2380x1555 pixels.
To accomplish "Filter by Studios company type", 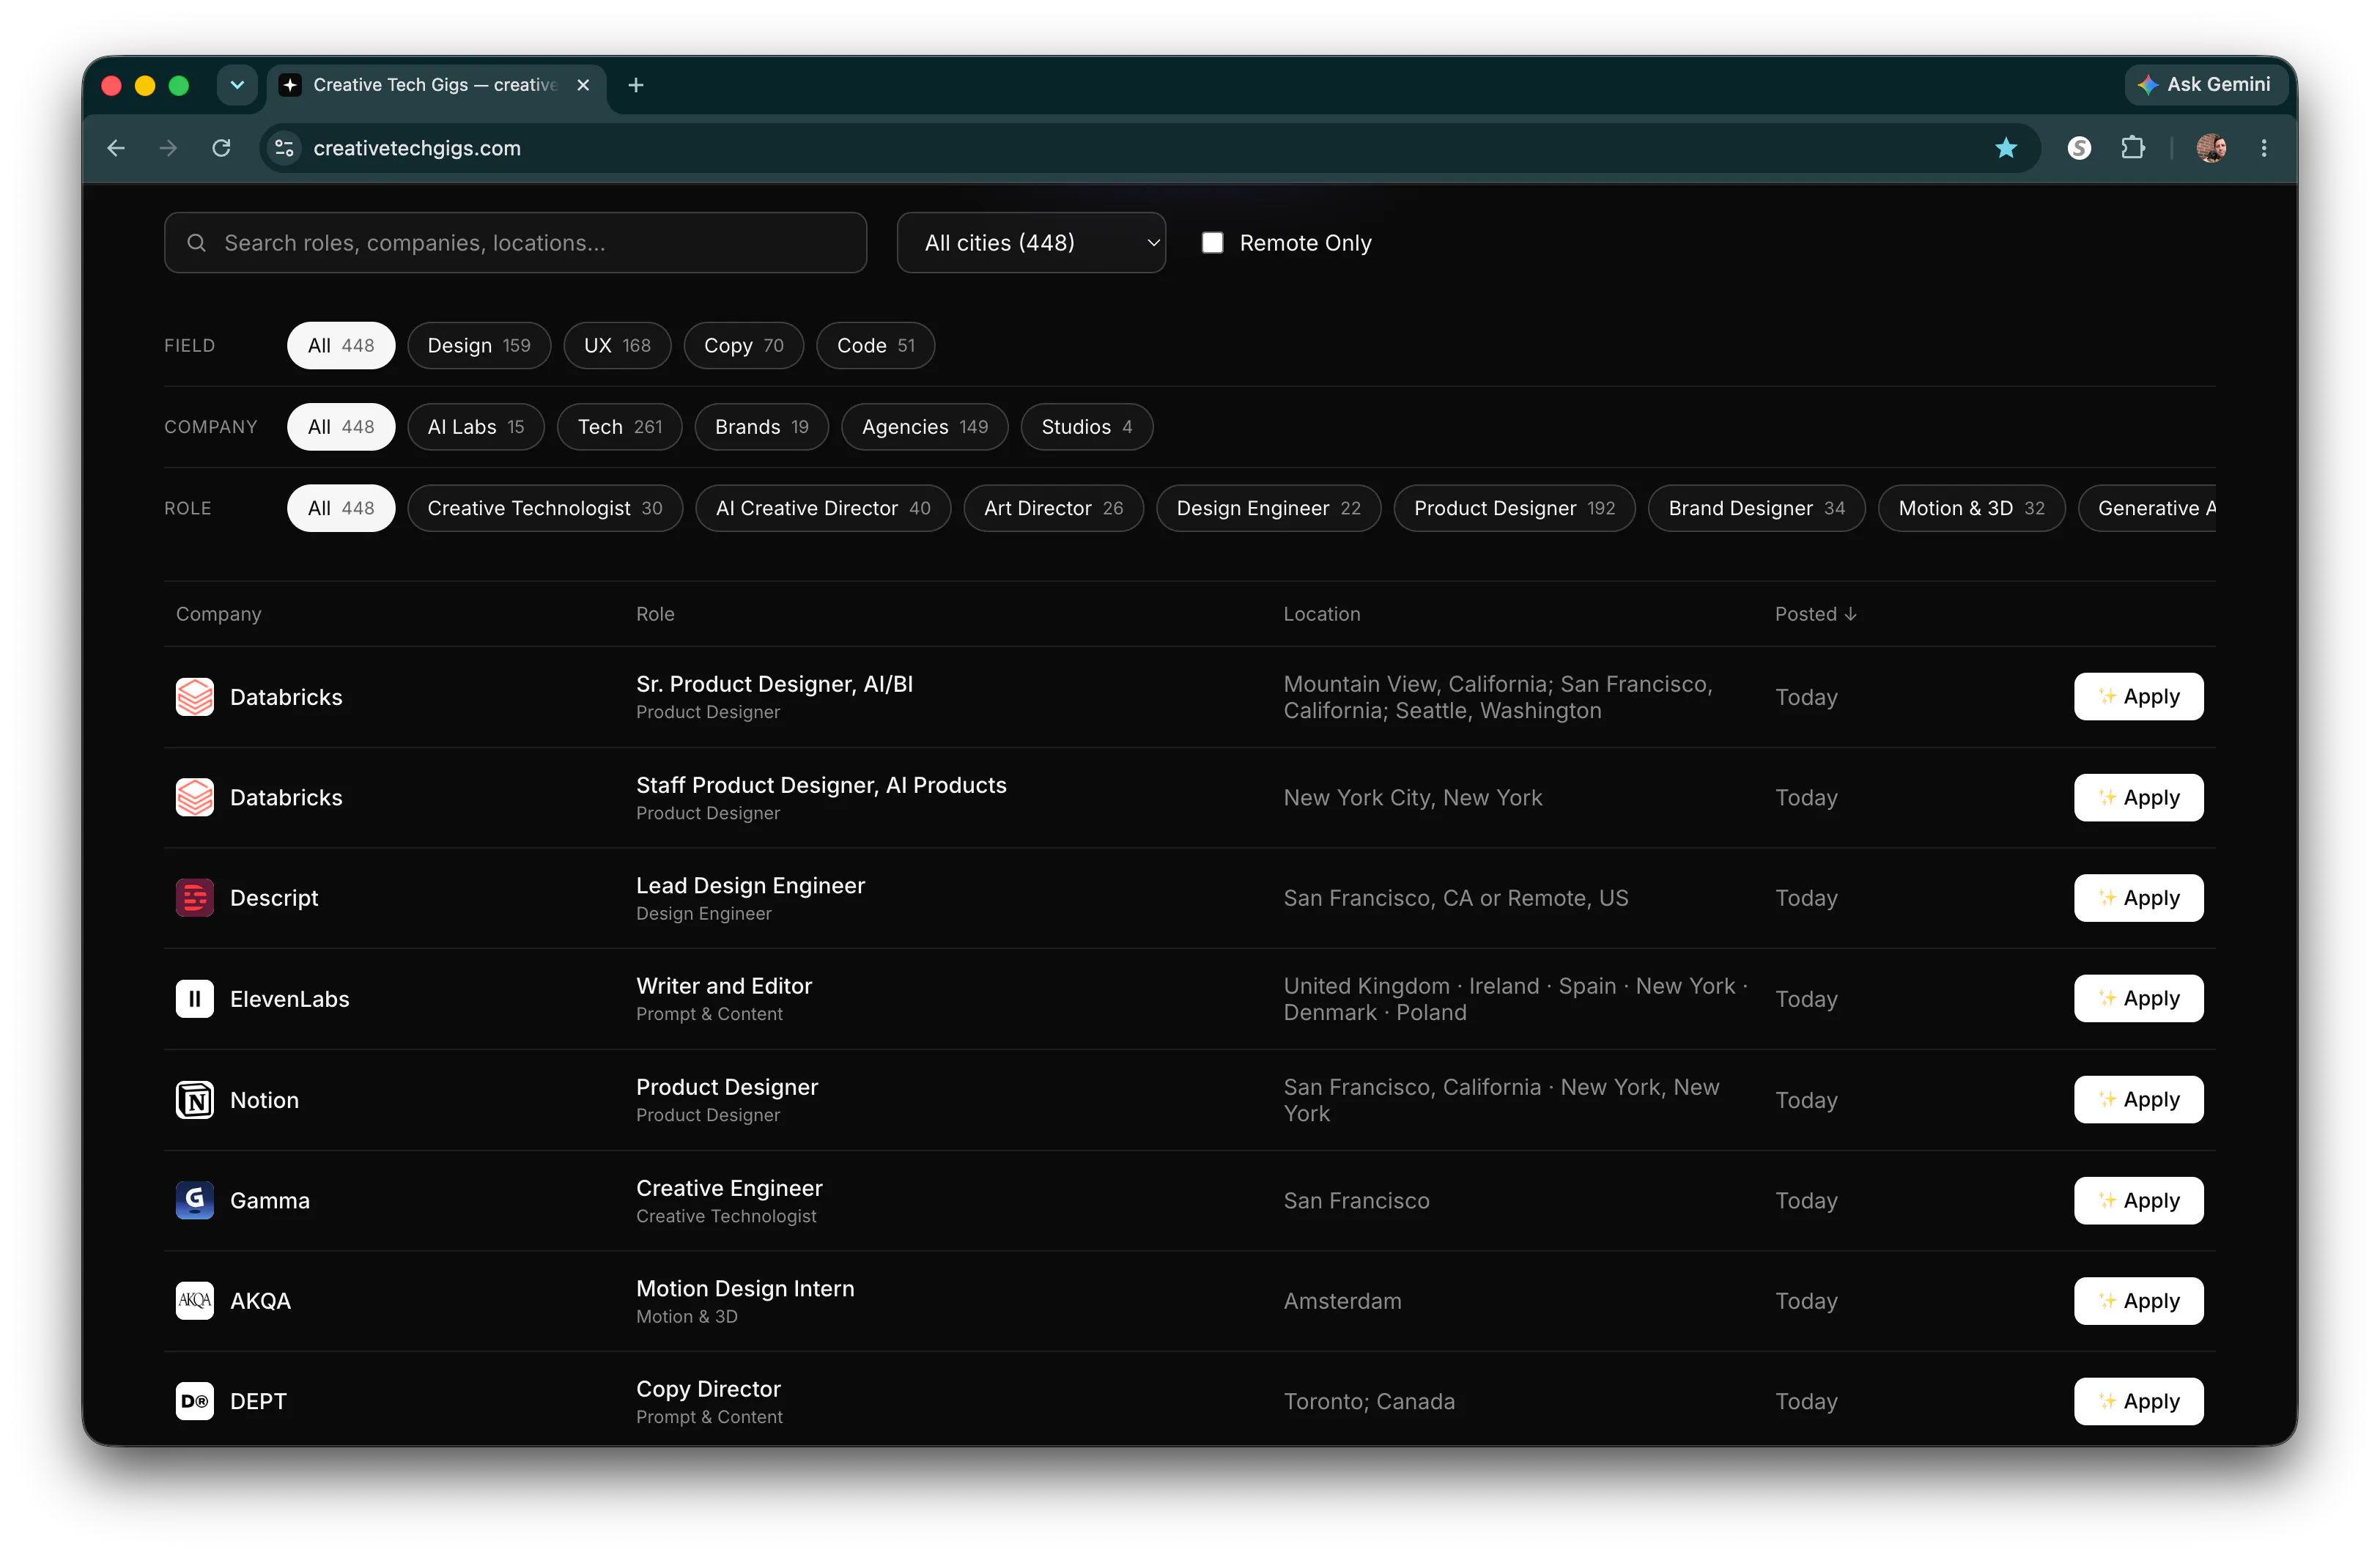I will pyautogui.click(x=1087, y=427).
